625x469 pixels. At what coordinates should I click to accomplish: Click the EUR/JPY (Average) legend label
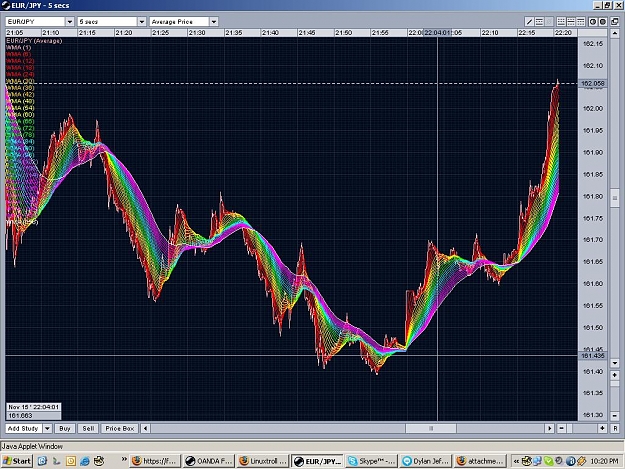pos(34,41)
